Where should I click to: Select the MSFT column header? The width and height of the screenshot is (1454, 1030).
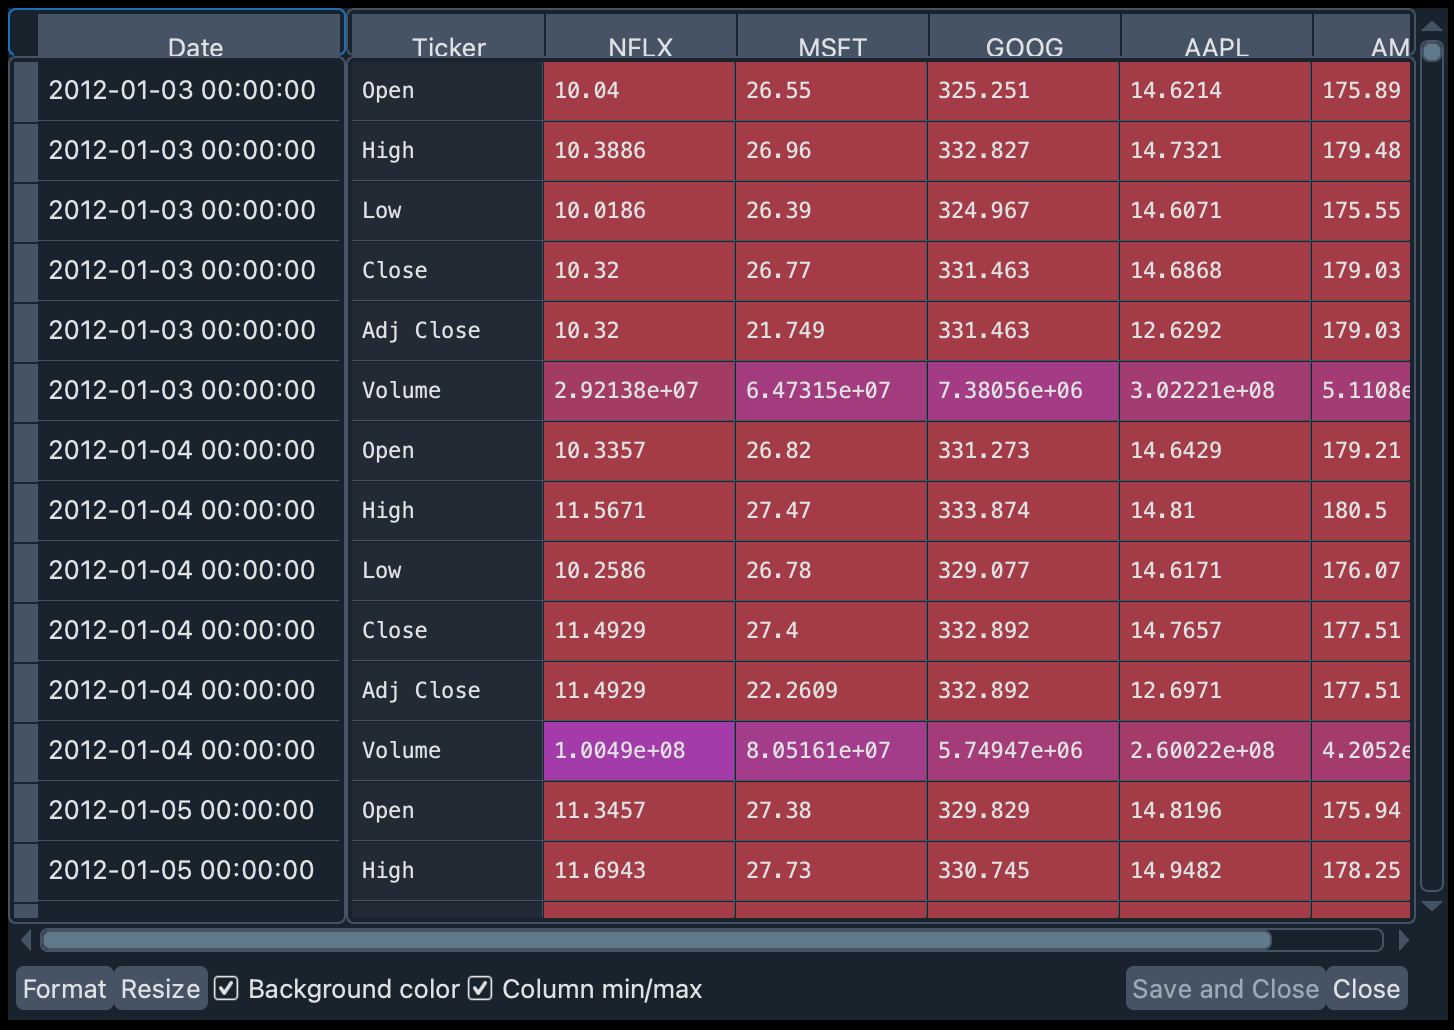click(x=831, y=46)
